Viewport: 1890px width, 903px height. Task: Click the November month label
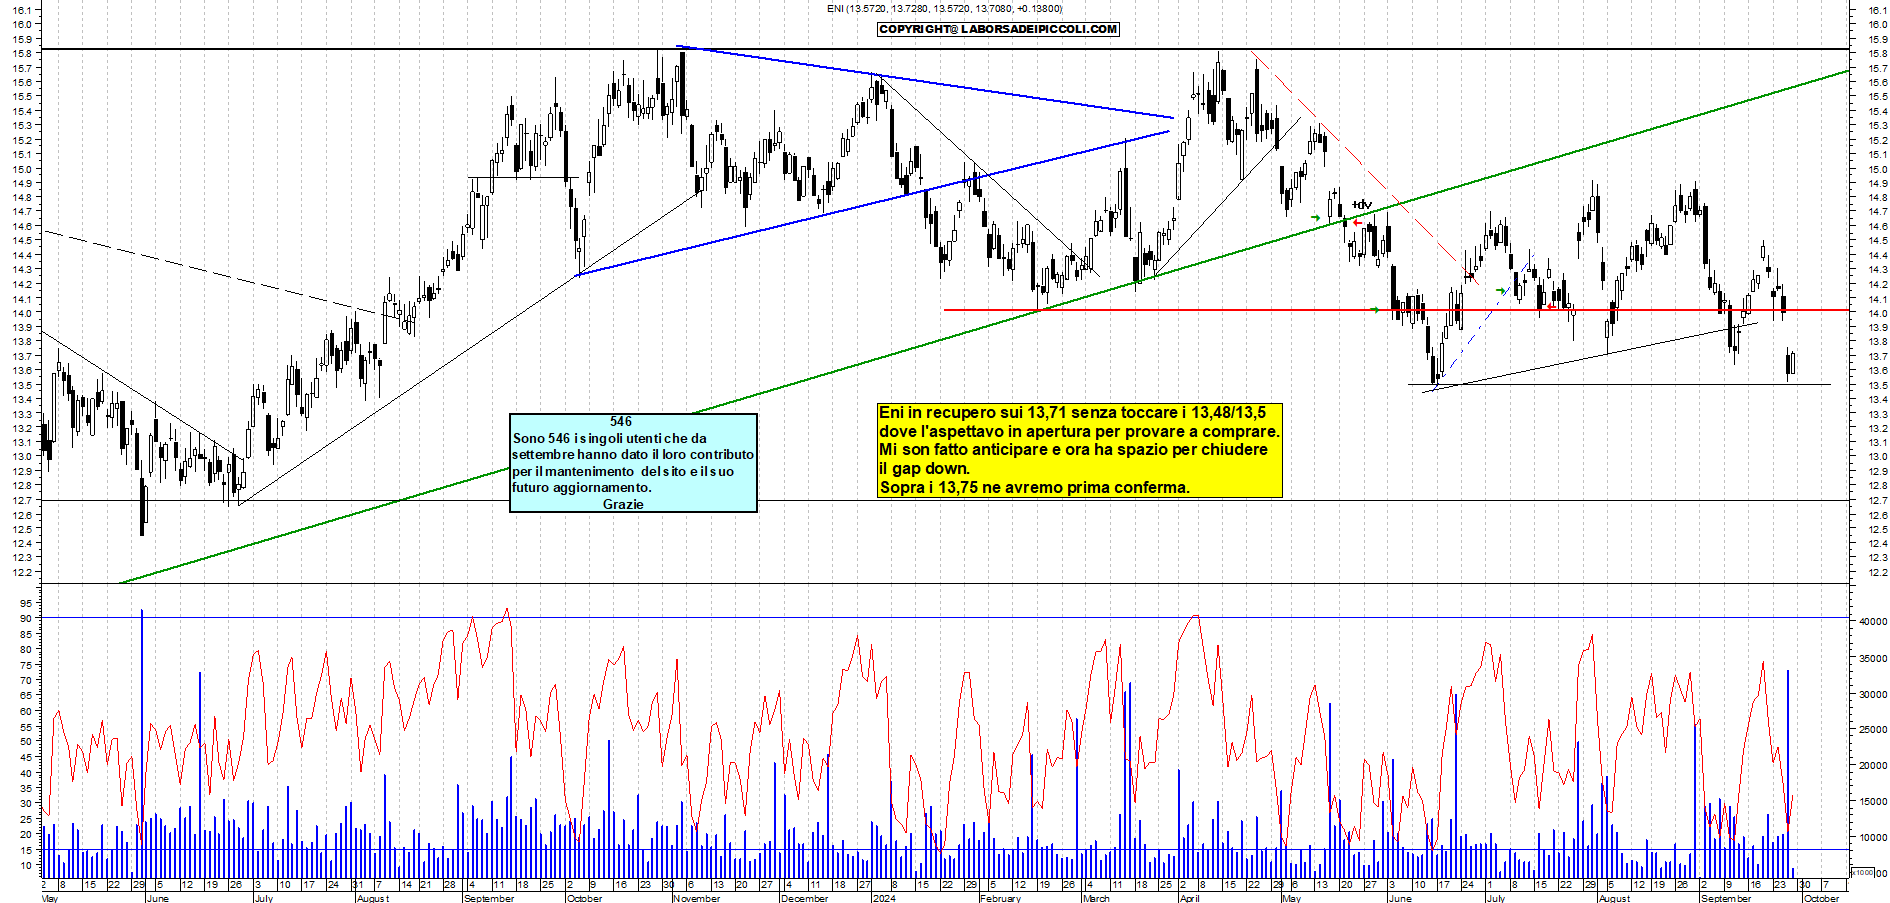tap(696, 898)
